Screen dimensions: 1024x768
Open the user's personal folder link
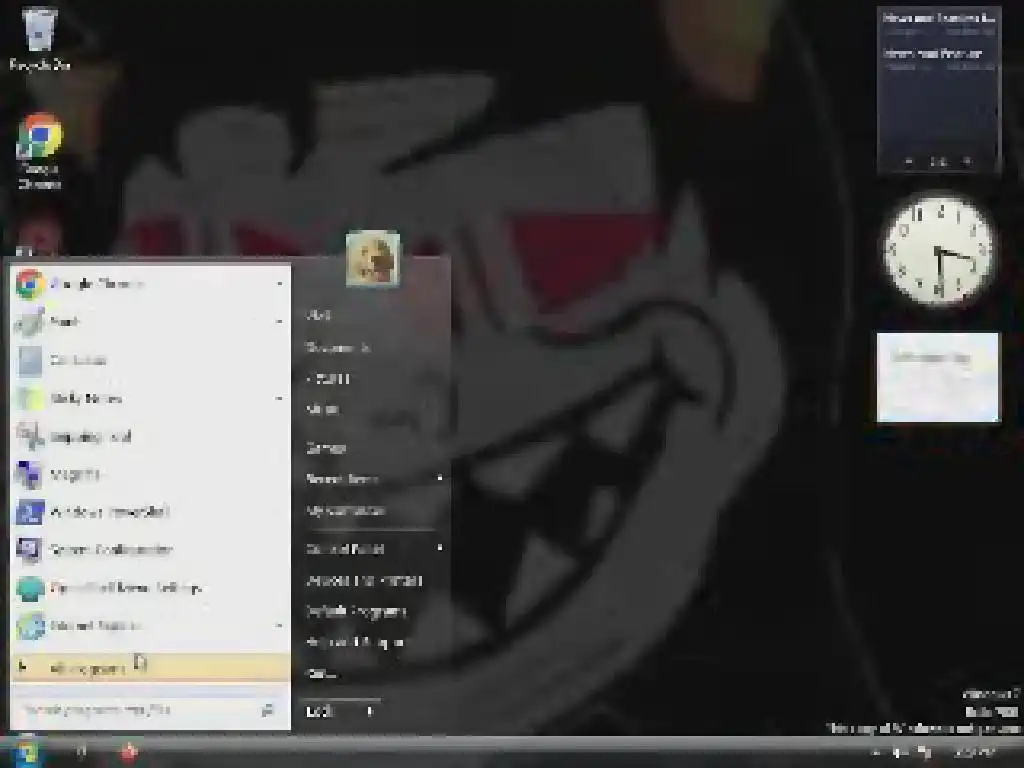[x=319, y=315]
